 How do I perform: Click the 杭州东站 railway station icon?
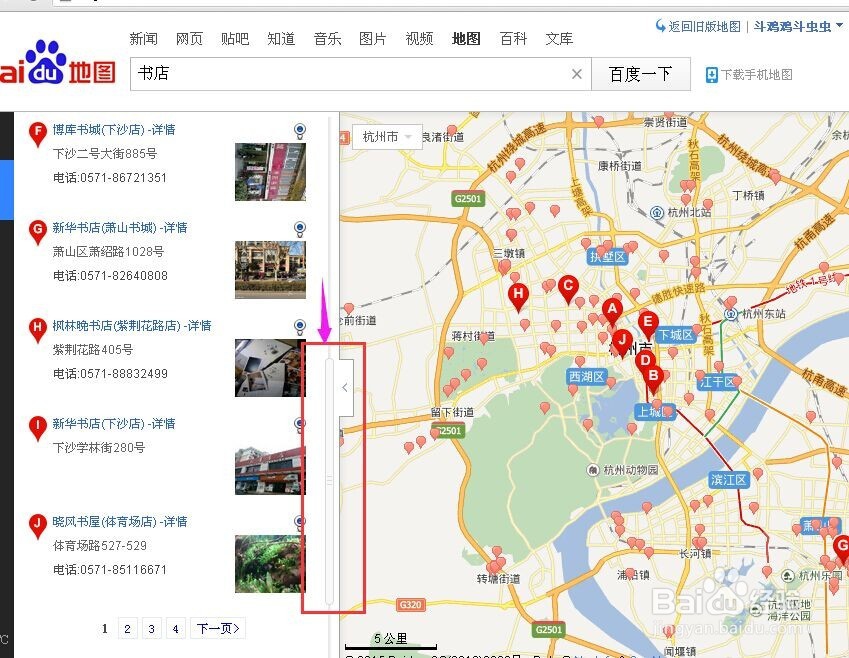731,314
